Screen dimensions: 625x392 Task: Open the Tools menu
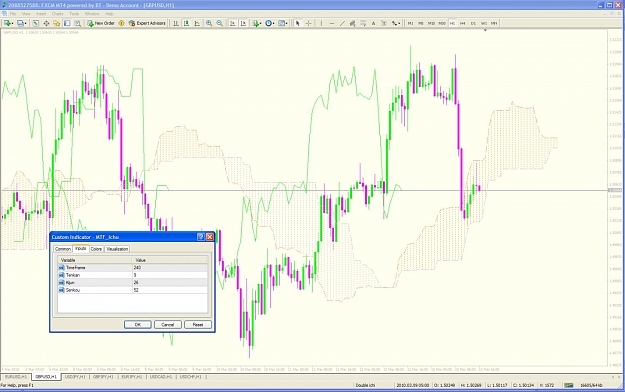[x=74, y=14]
